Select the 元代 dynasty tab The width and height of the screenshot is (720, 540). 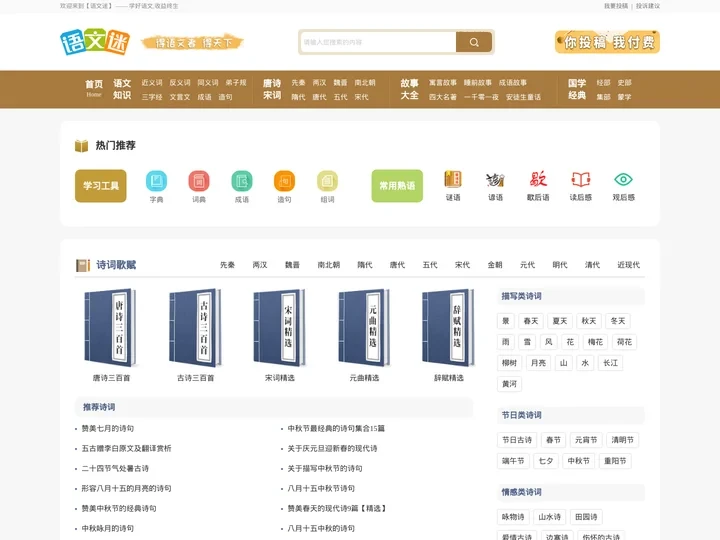click(x=528, y=265)
